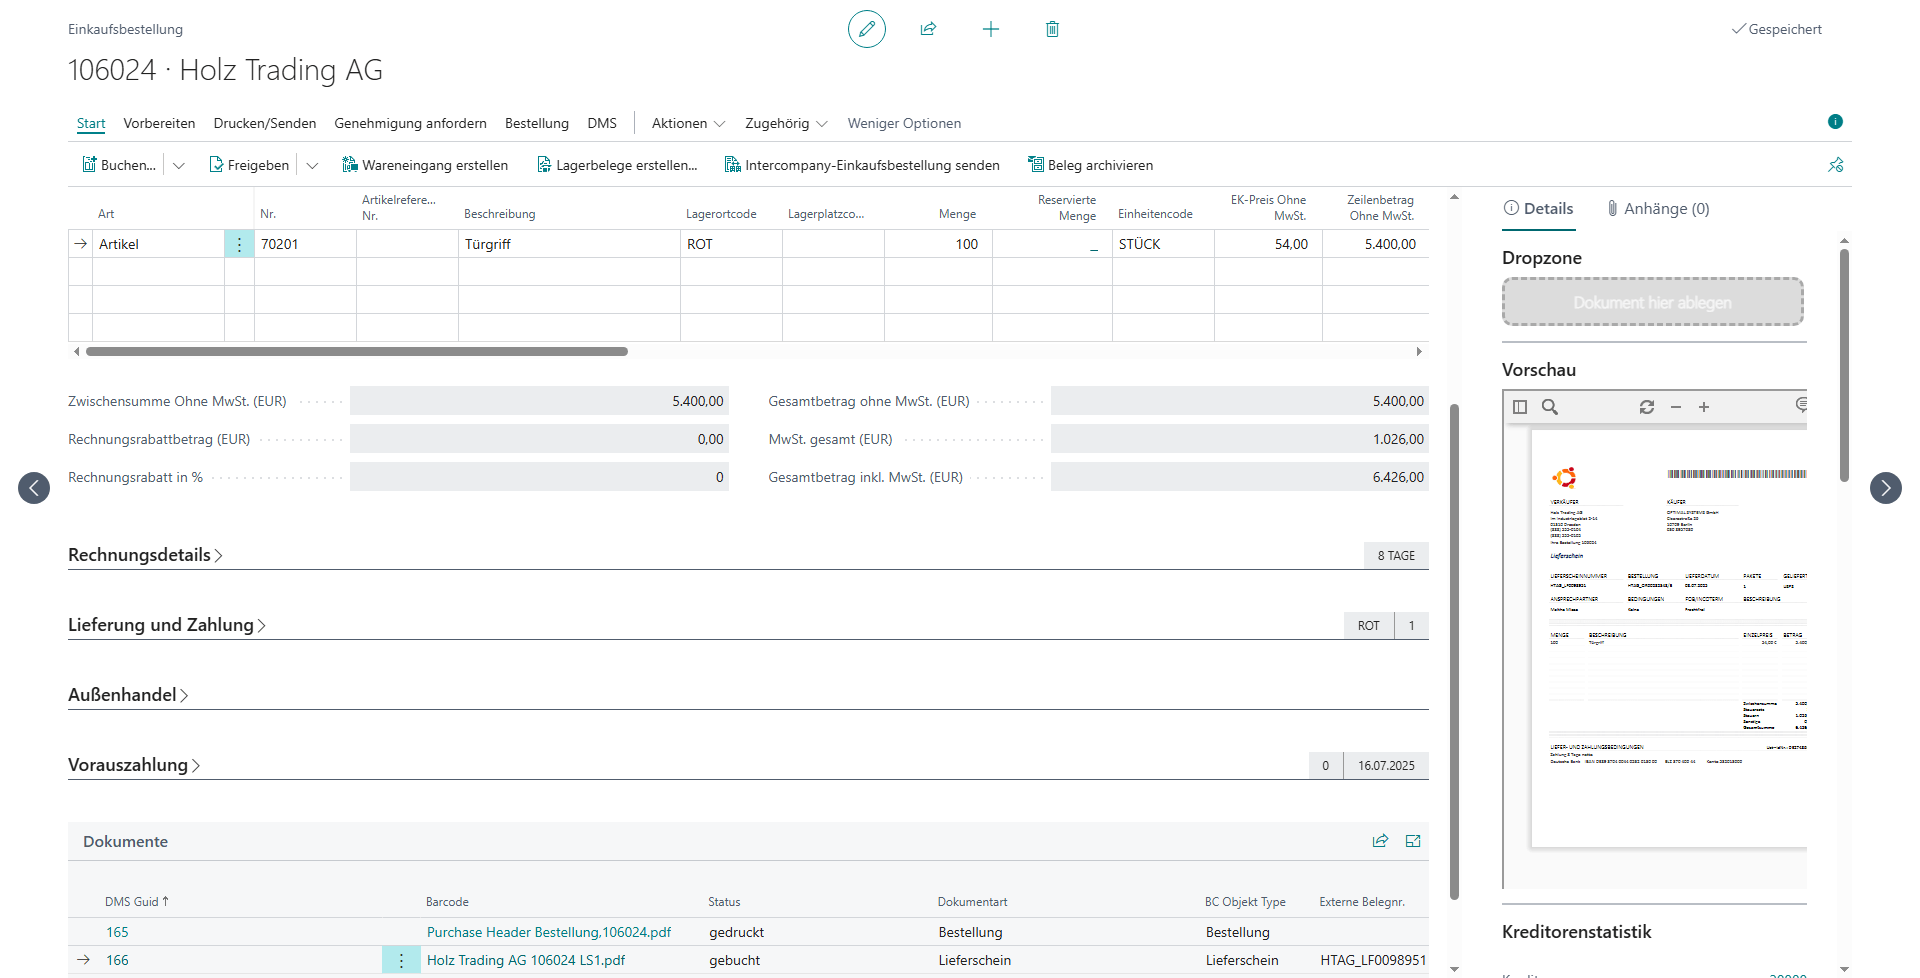Delete the order with the trash icon
Screen dimensions: 1920x978
1052,29
